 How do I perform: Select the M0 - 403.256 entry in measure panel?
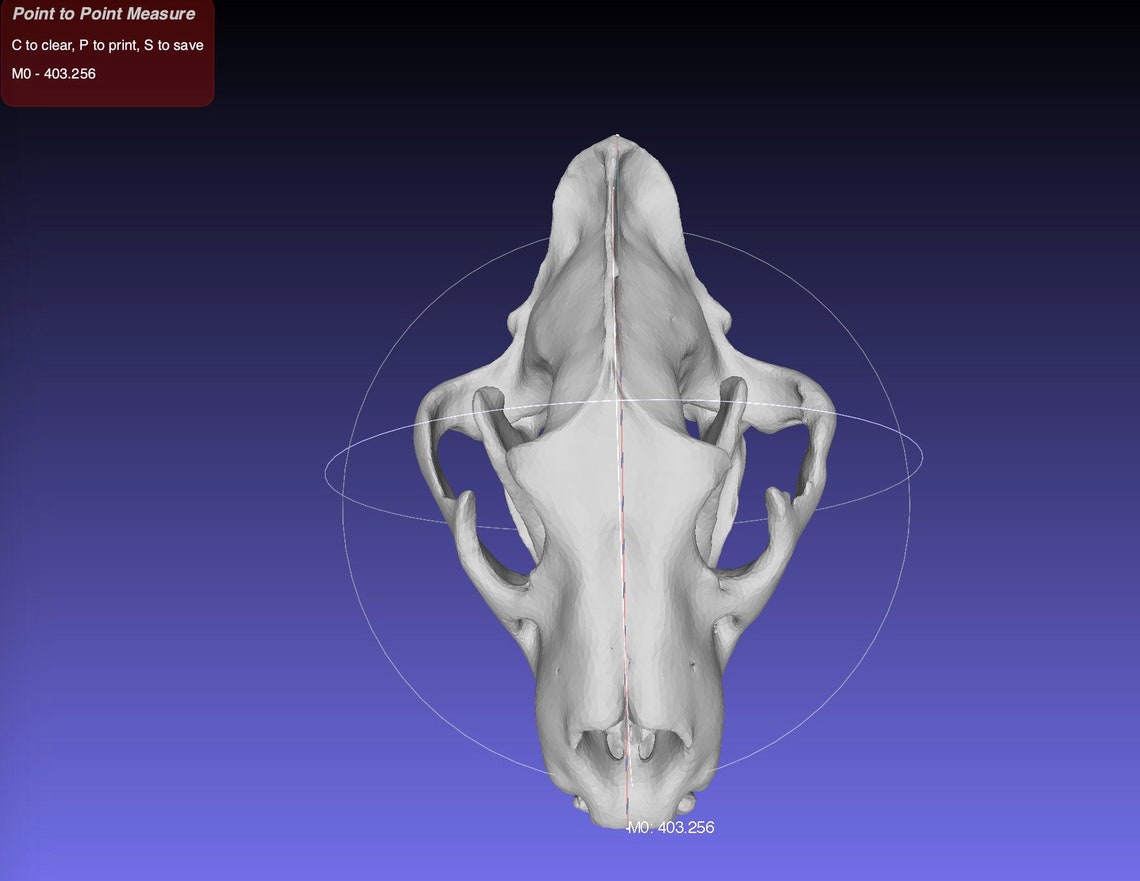(52, 73)
